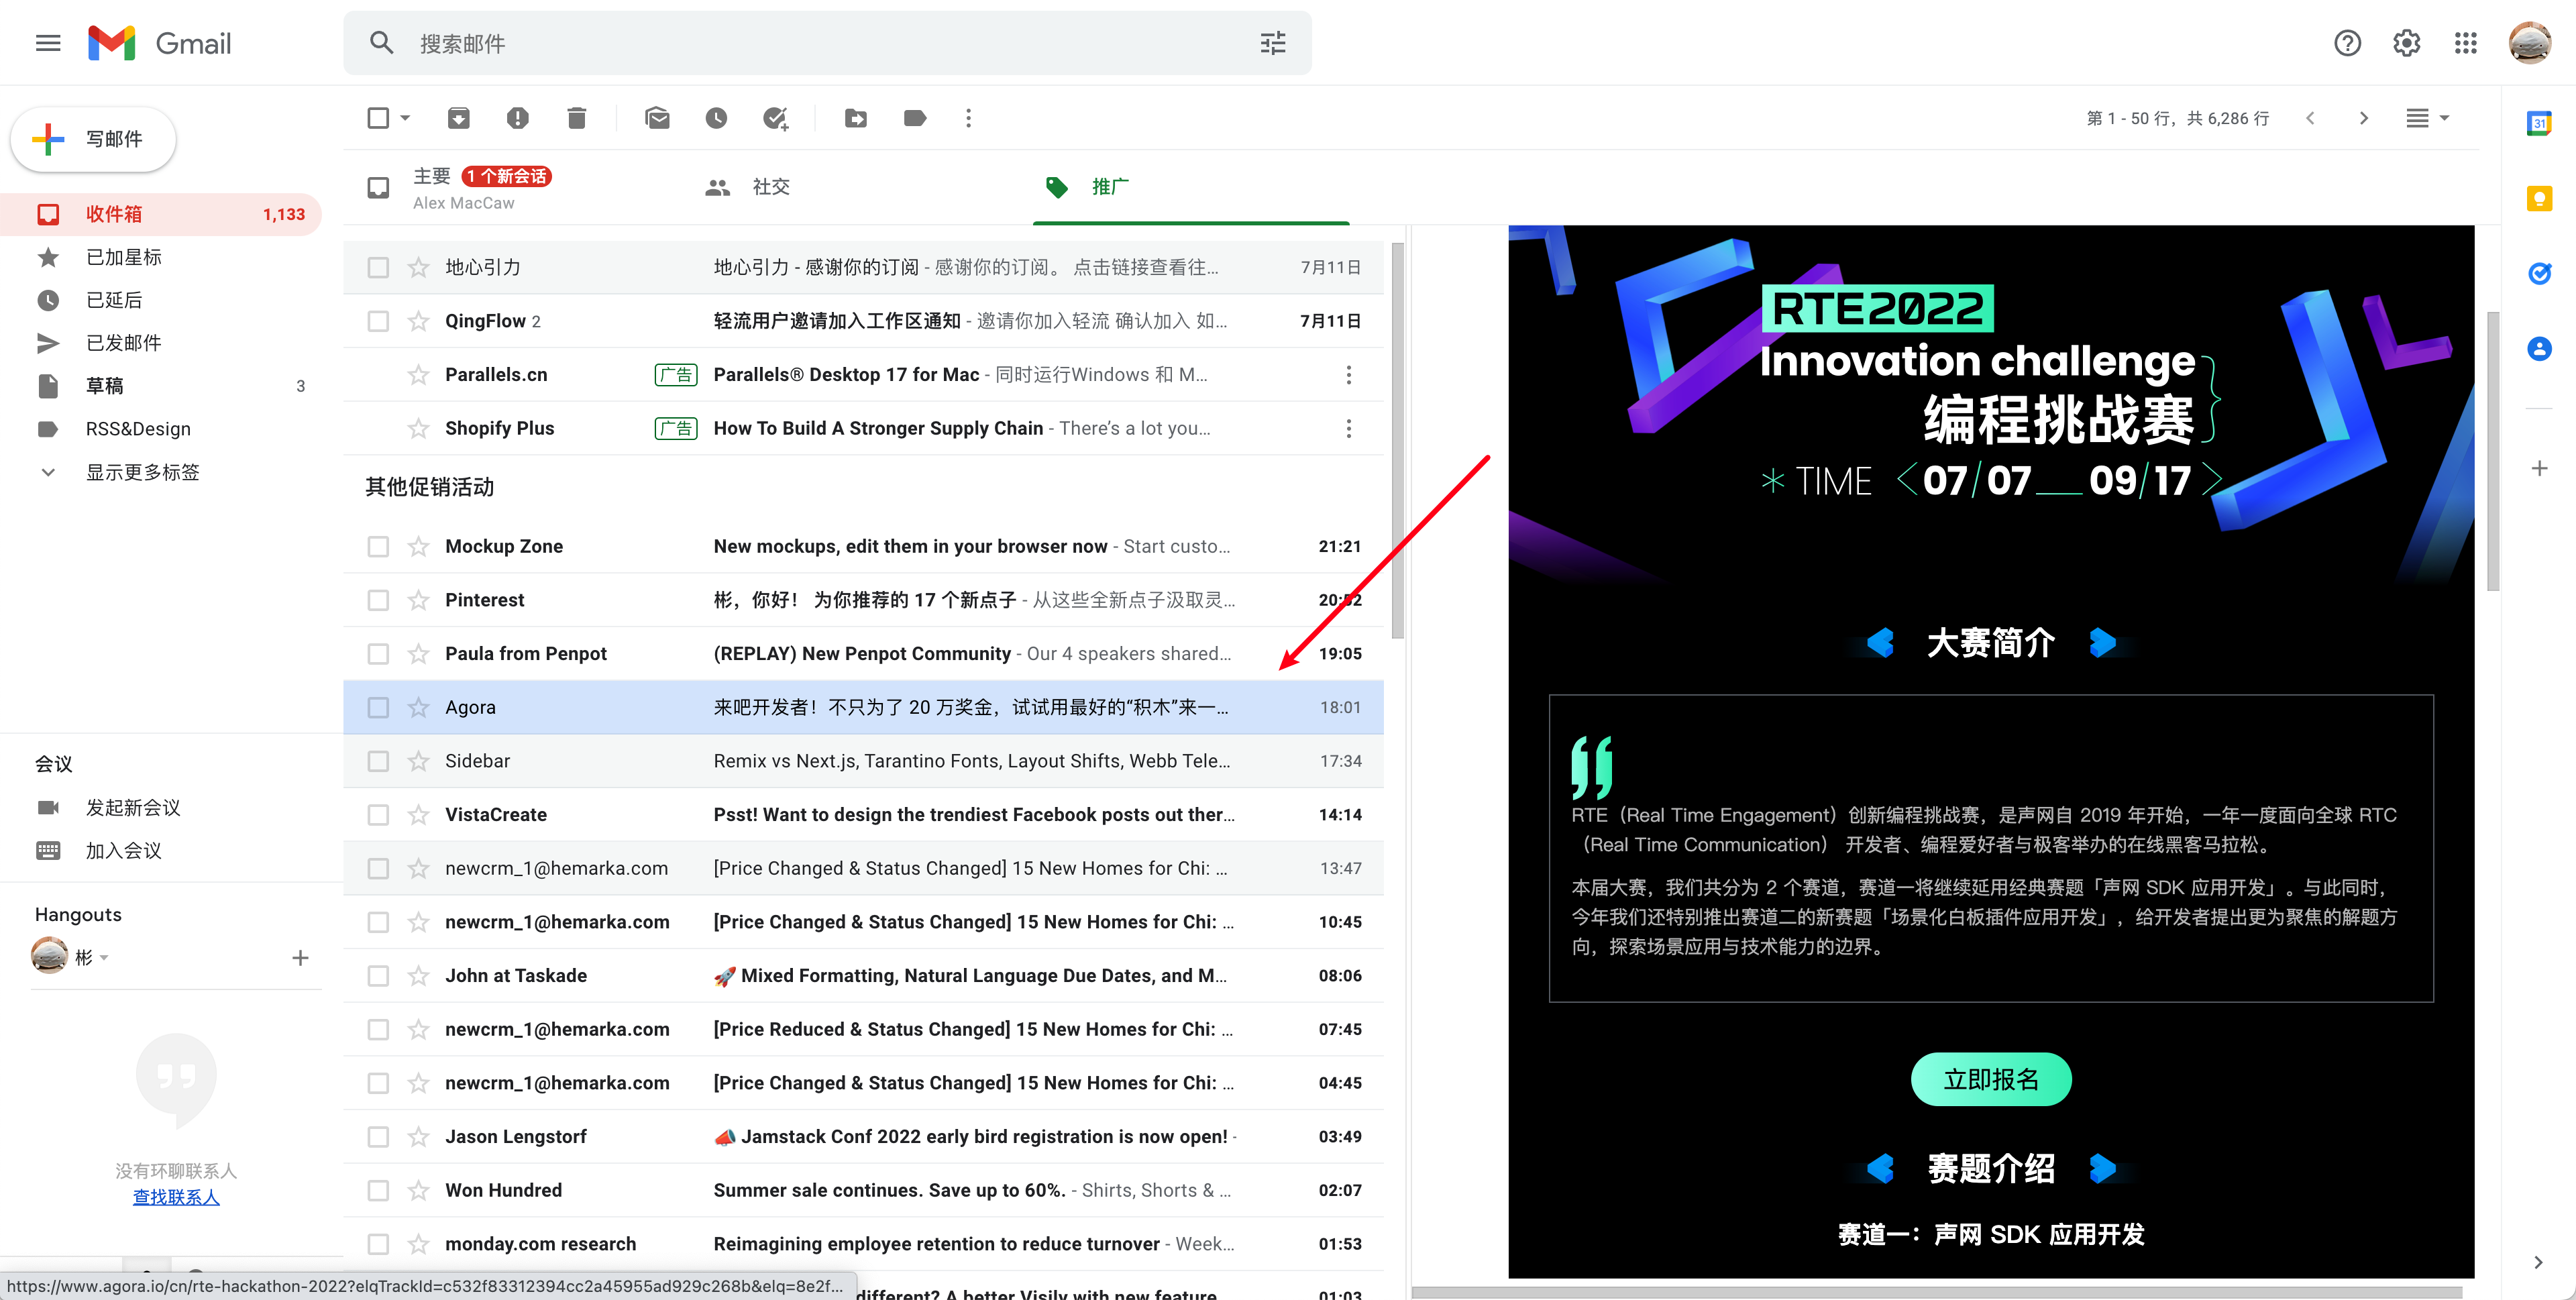Click the Delete trash icon
Screen dimensions: 2576x1300
pos(576,118)
